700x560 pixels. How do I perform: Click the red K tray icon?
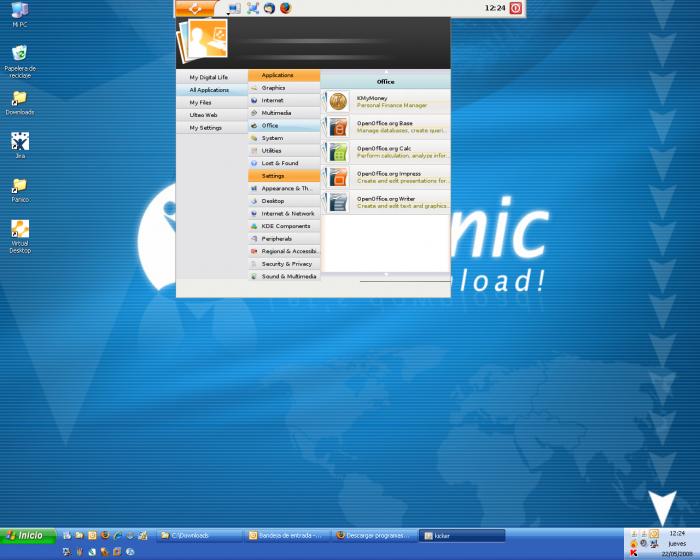(633, 553)
